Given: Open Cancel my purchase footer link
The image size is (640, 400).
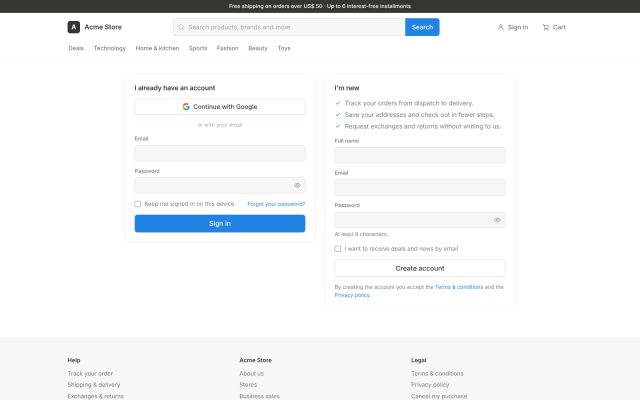Looking at the screenshot, I should 439,396.
